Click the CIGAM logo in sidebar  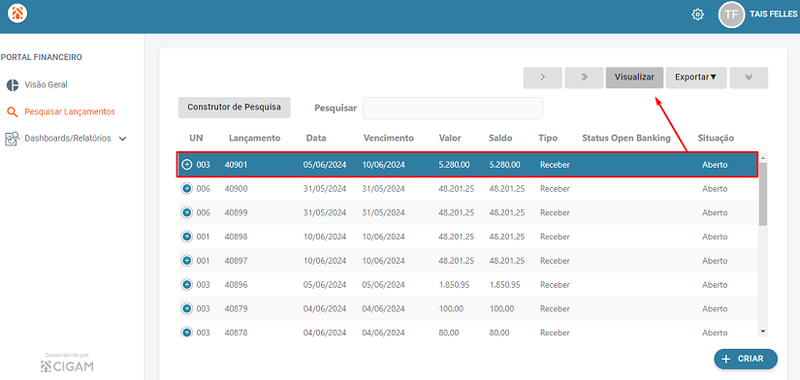(x=67, y=366)
